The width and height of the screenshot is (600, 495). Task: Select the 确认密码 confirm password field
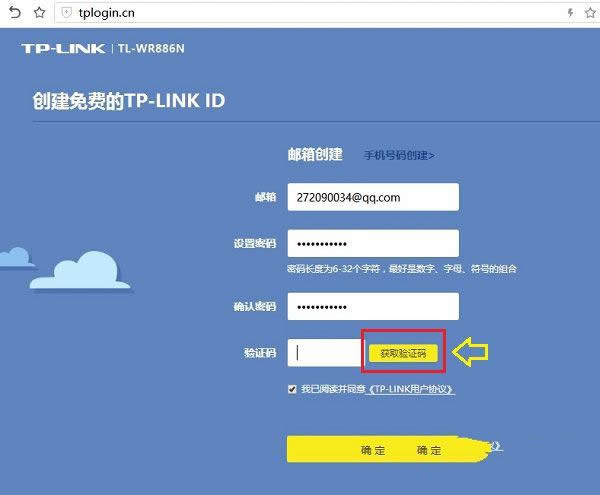coord(372,306)
